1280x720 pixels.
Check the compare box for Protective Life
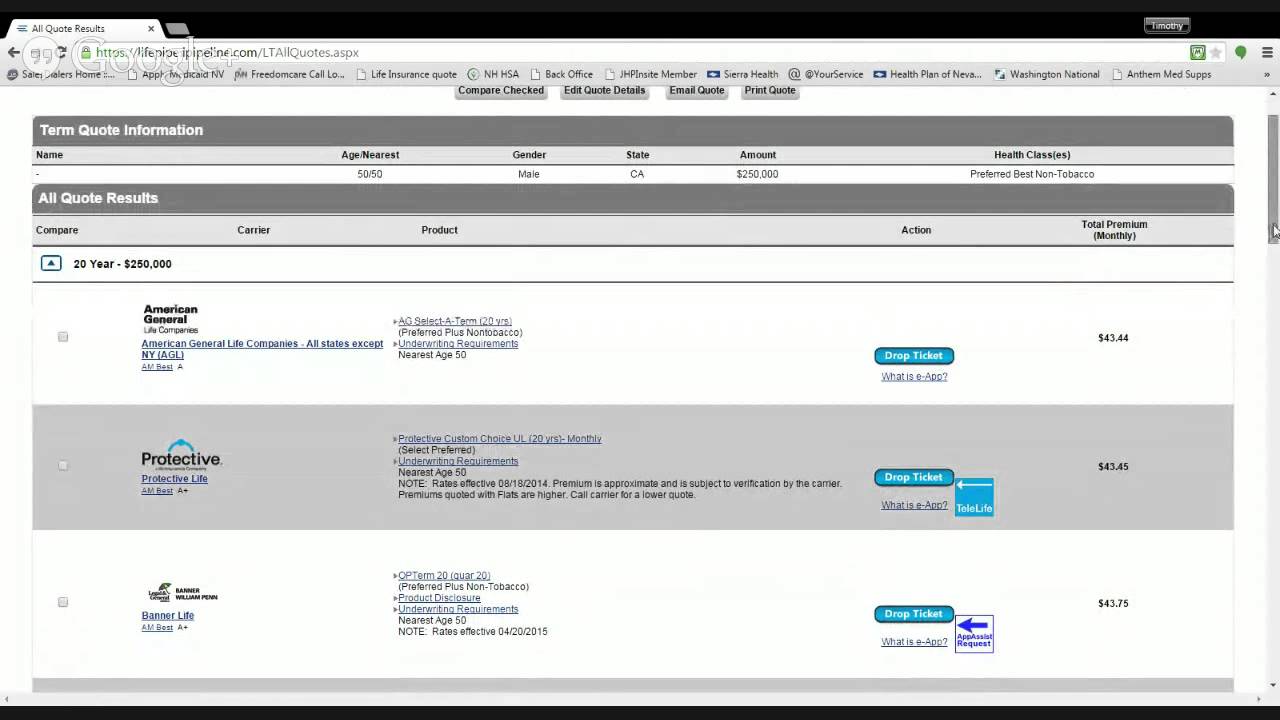coord(63,465)
